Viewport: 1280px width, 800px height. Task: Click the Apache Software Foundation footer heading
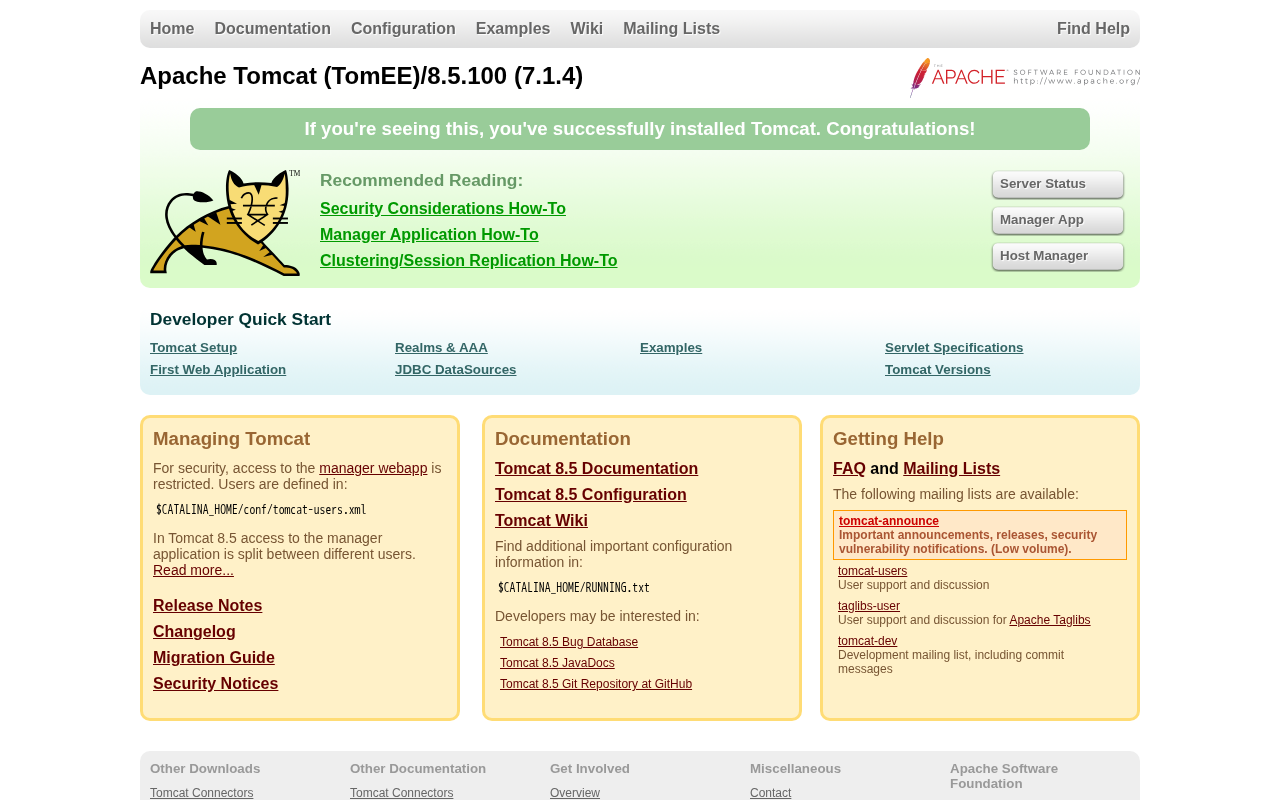[x=1004, y=776]
